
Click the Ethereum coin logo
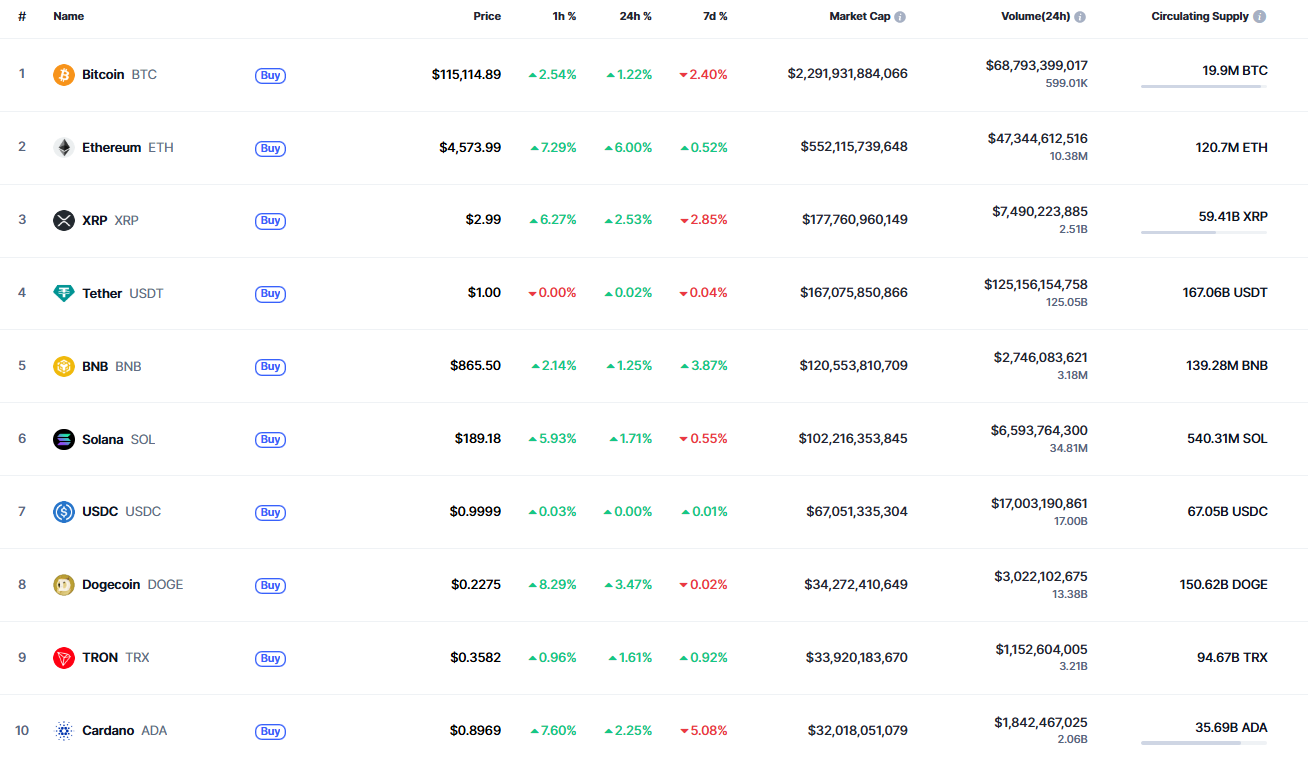64,148
